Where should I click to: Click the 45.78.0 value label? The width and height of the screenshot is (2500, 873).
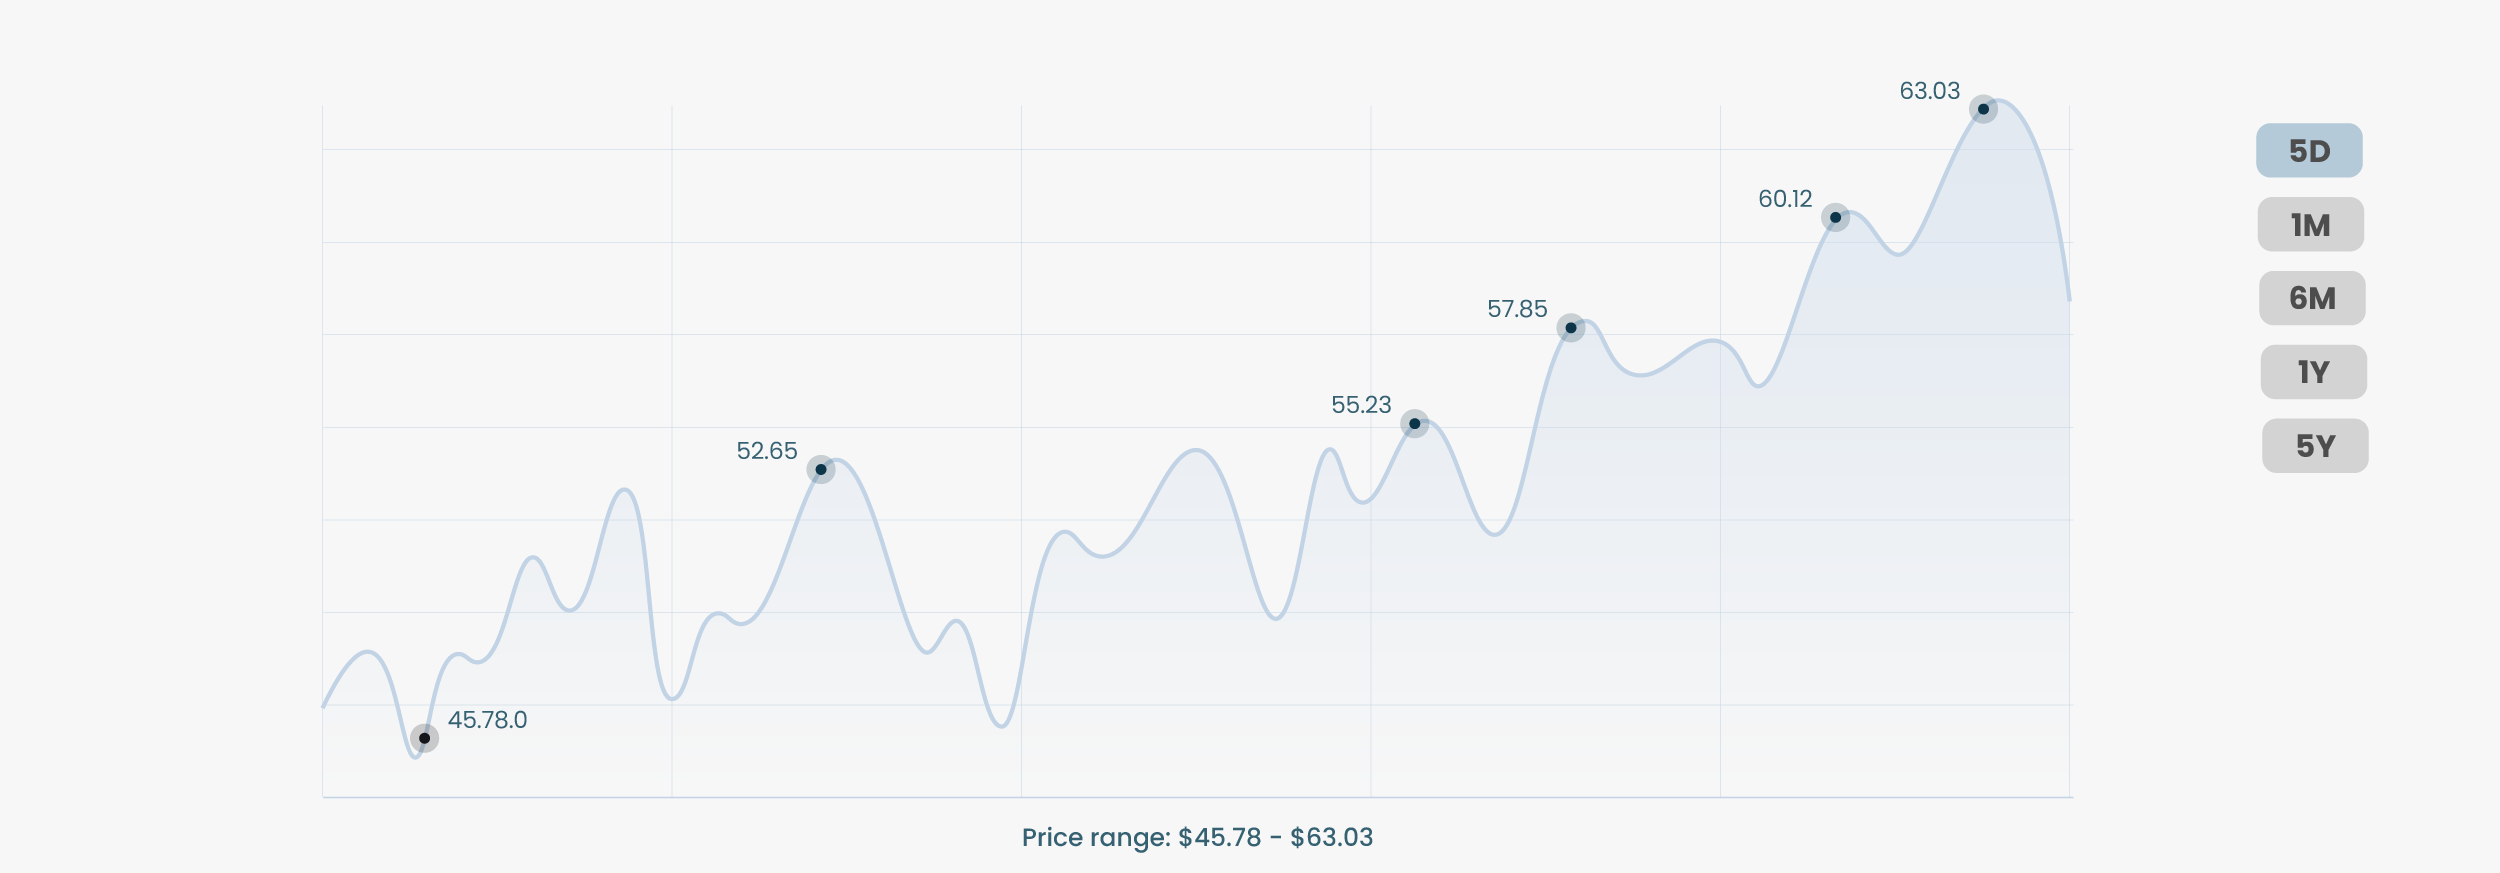(x=487, y=720)
